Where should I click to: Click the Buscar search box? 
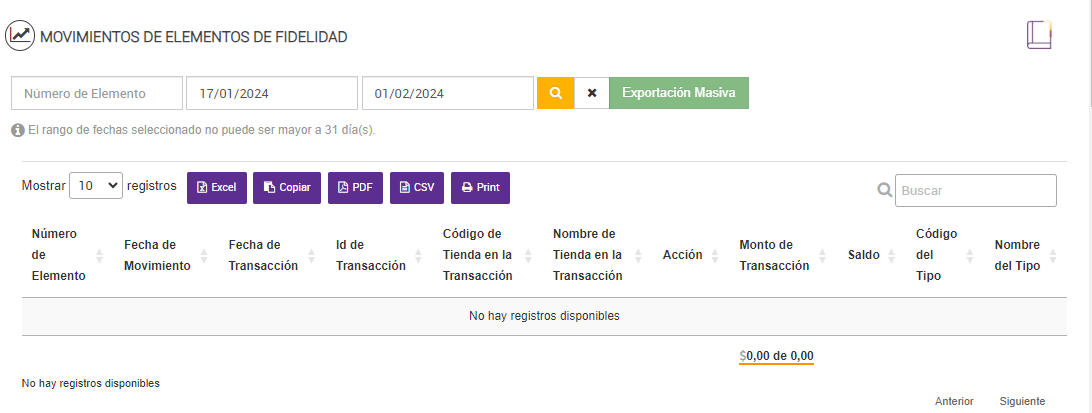point(976,191)
